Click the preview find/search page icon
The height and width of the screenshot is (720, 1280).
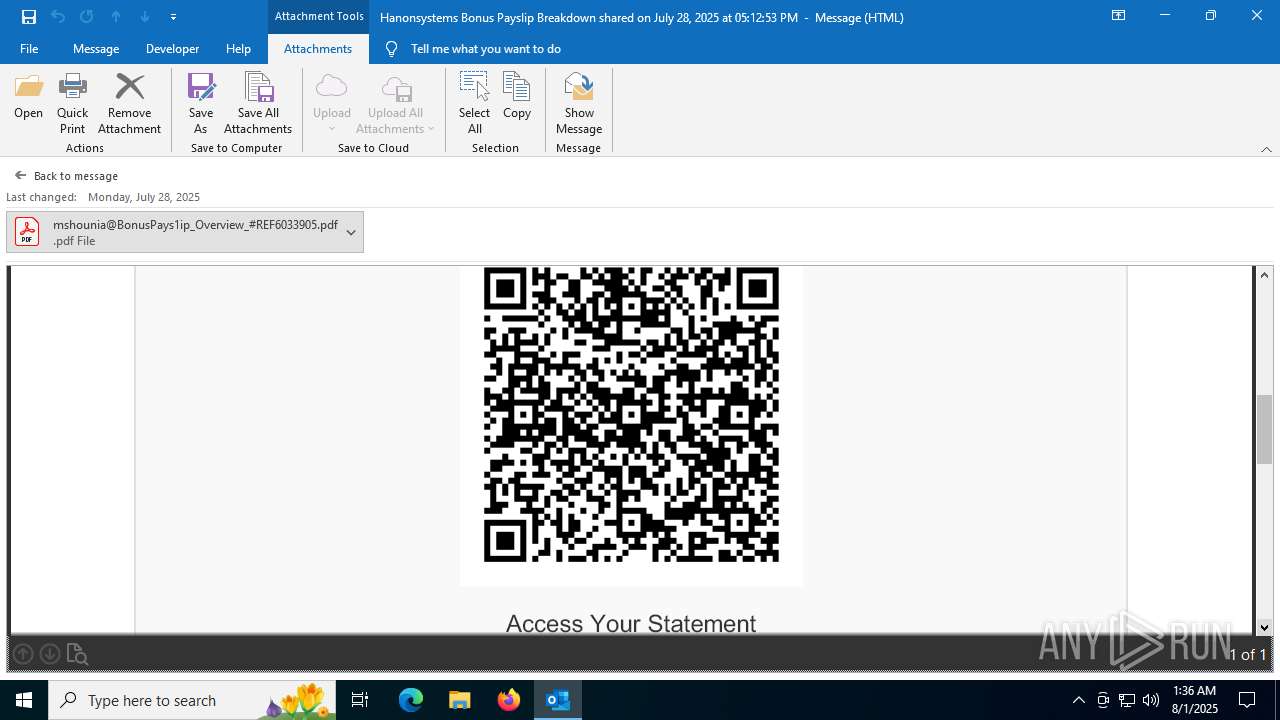77,654
